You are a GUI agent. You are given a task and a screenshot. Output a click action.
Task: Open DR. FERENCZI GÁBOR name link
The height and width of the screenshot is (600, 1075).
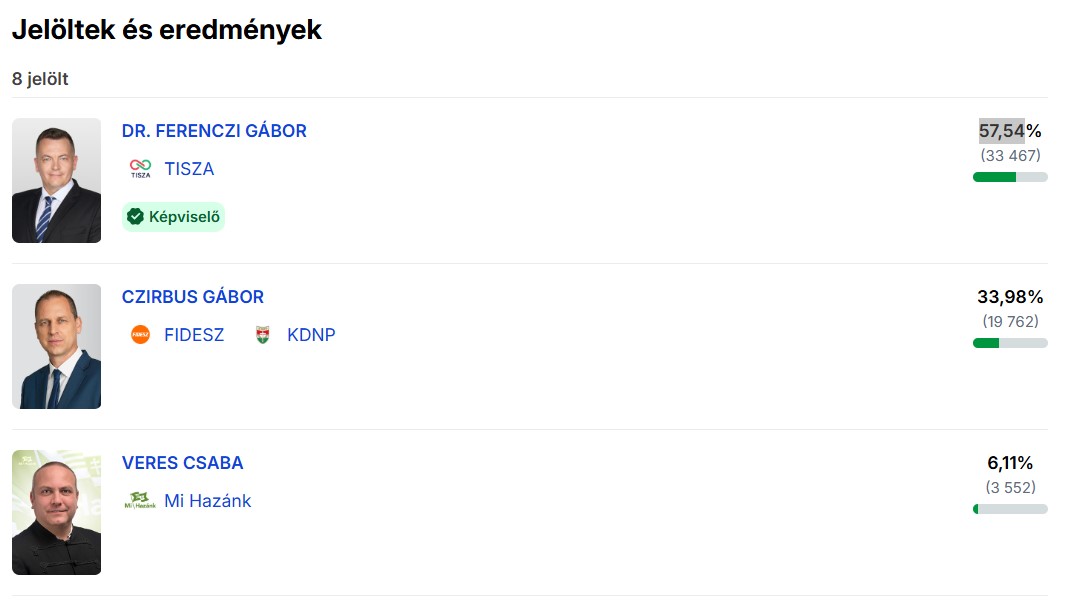point(214,131)
